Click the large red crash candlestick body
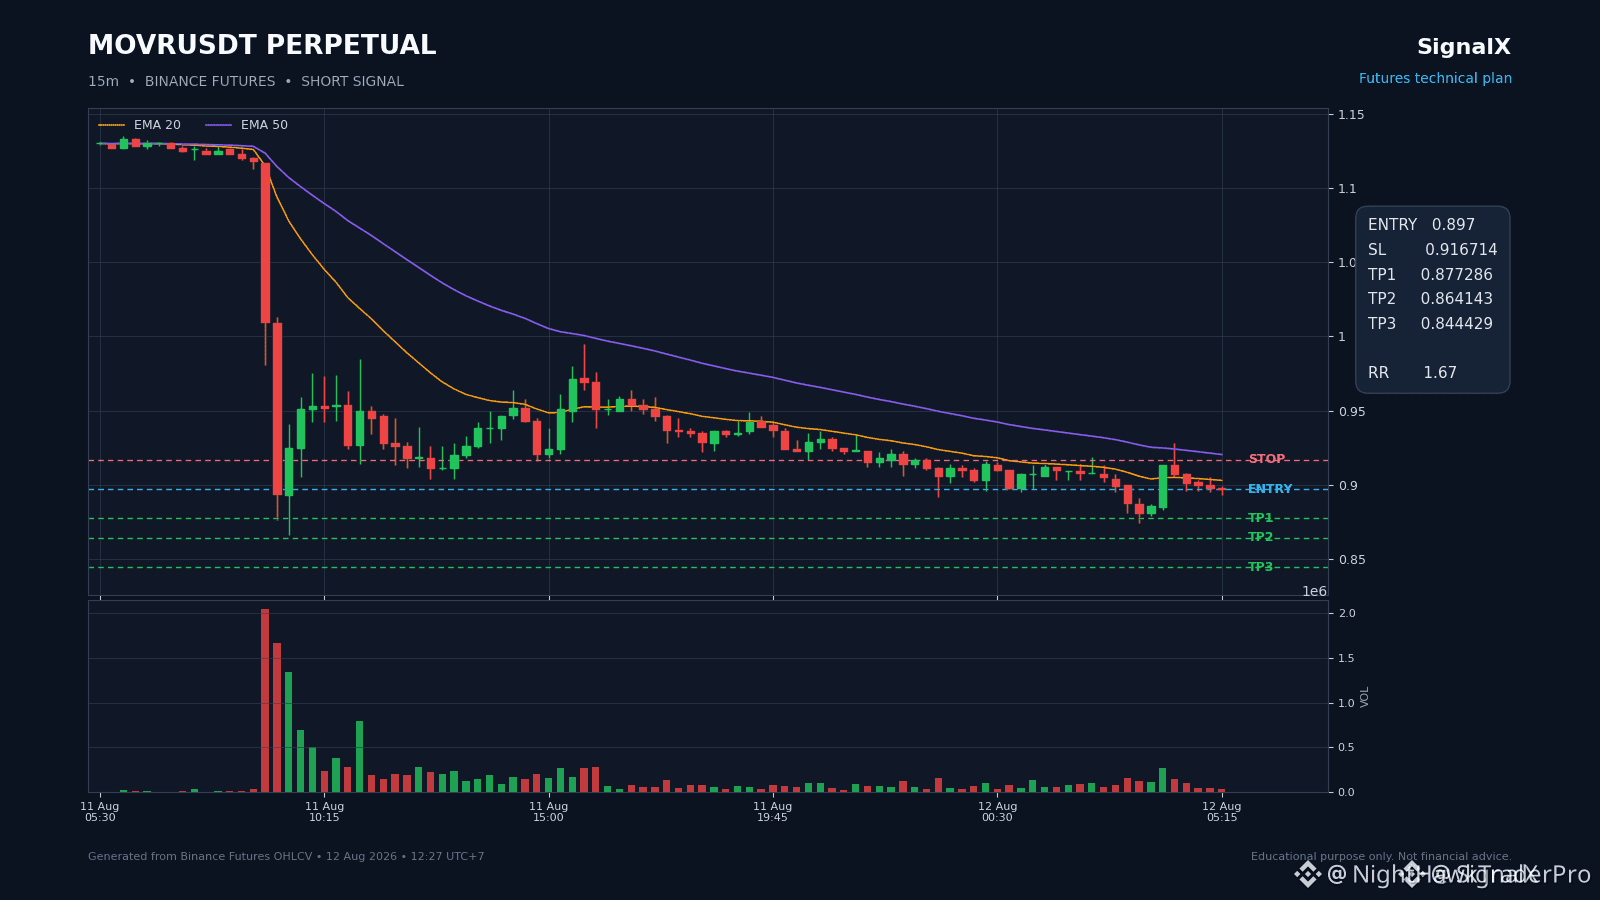Image resolution: width=1600 pixels, height=900 pixels. pos(265,243)
